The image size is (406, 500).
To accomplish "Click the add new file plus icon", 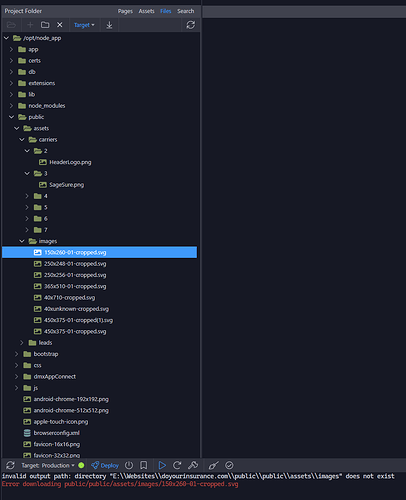I will tap(30, 25).
